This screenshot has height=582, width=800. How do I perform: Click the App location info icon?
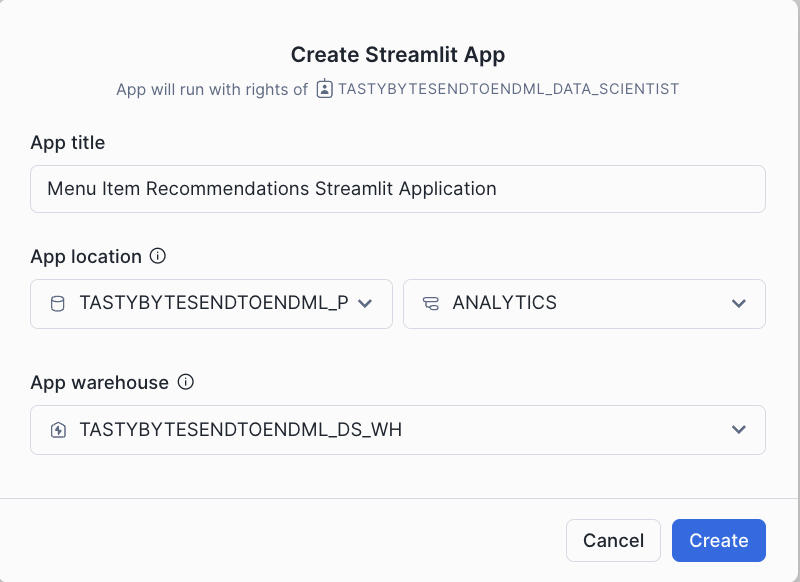click(x=157, y=256)
